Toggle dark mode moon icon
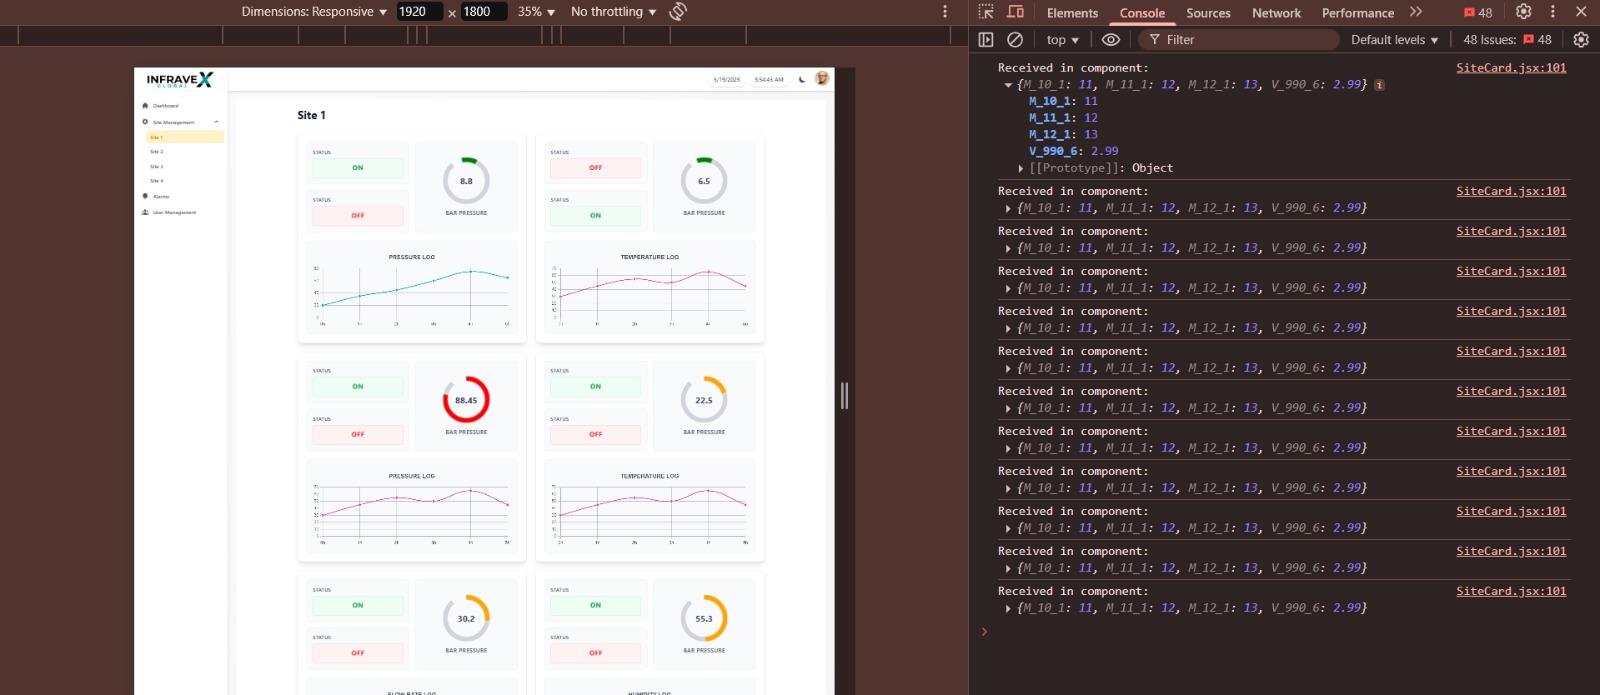1600x695 pixels. [x=802, y=79]
